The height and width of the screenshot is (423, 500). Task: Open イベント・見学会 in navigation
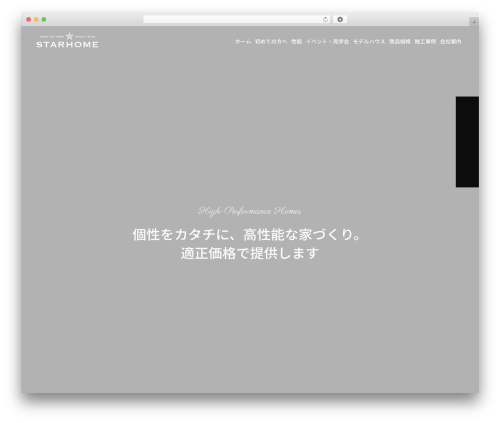click(327, 42)
